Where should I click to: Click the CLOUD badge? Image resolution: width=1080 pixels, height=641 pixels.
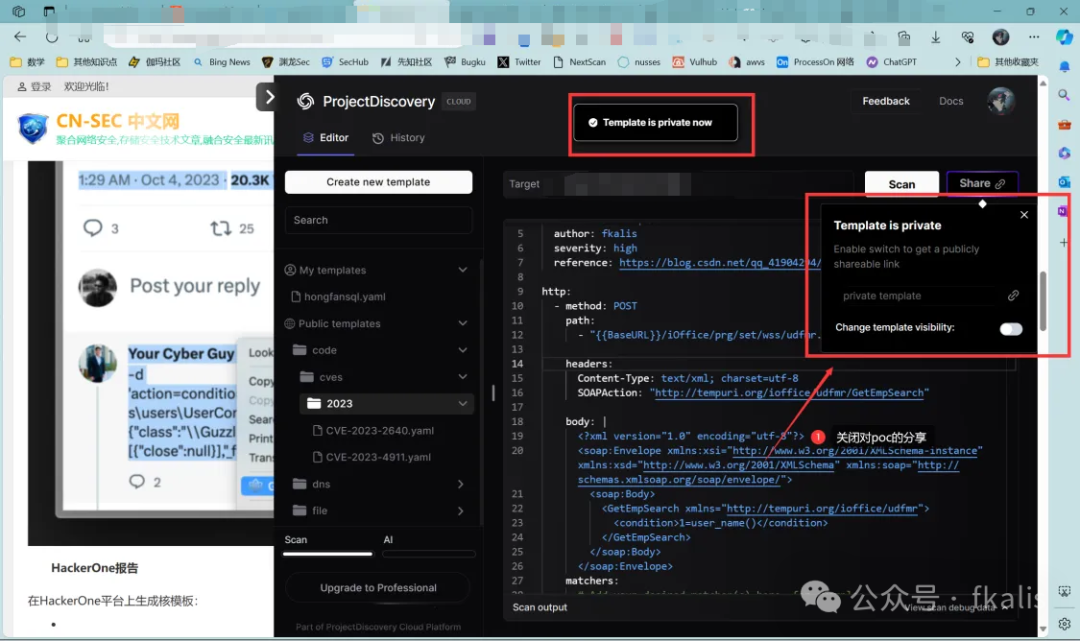point(458,101)
